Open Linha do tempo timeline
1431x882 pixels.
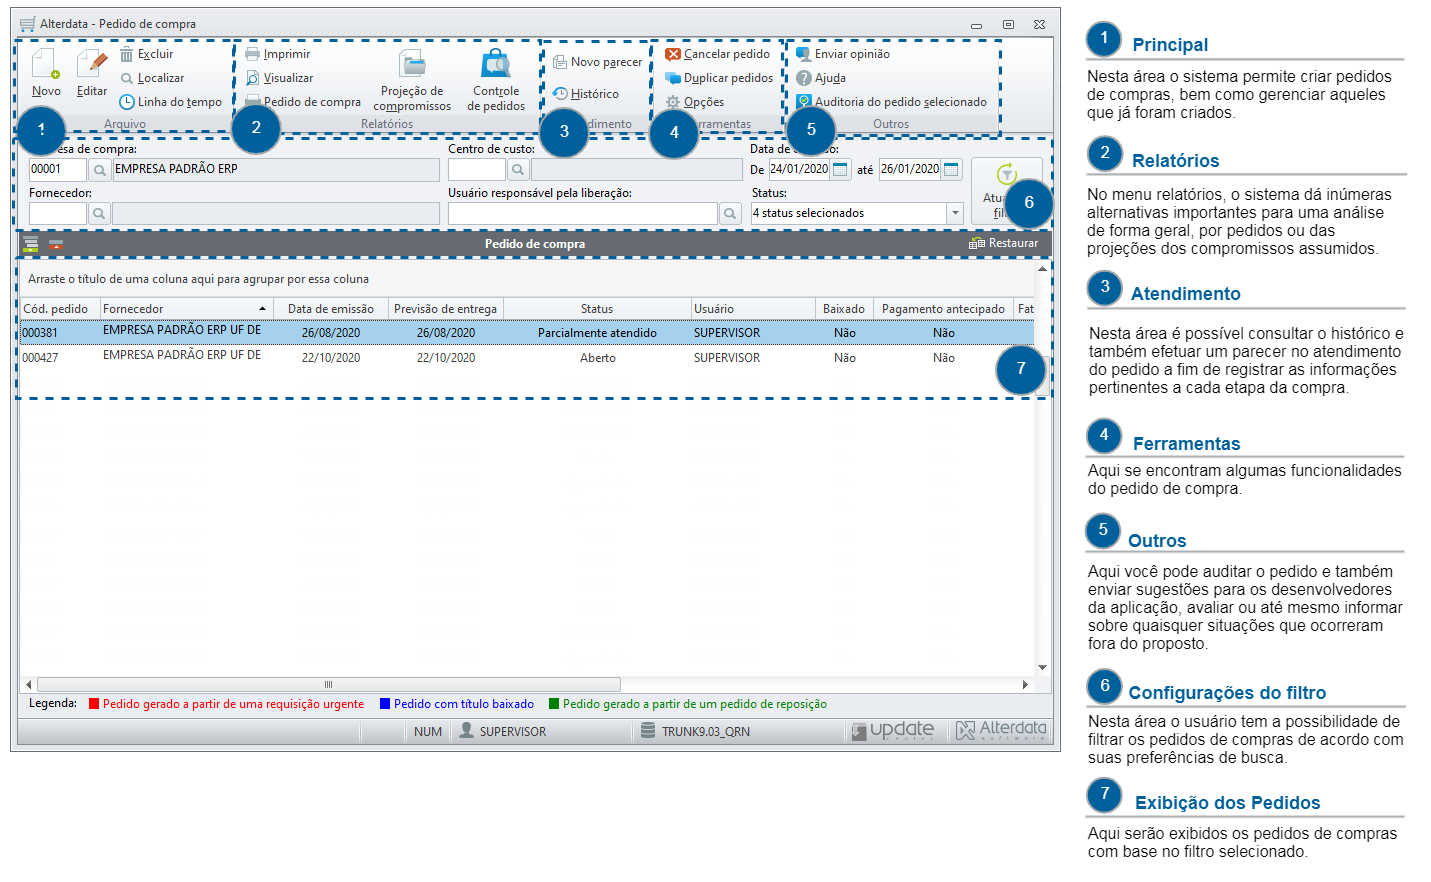tap(171, 102)
